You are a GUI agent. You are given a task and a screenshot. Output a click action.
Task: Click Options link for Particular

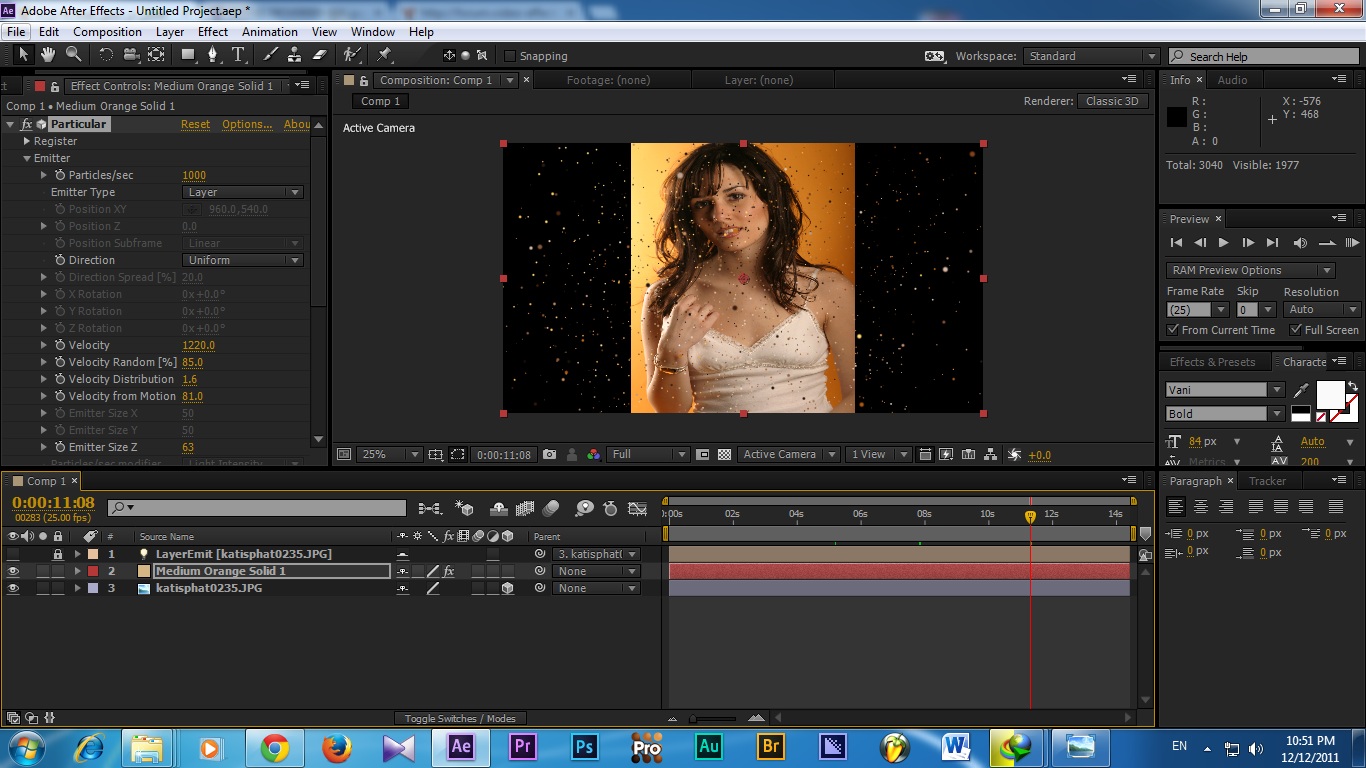pyautogui.click(x=247, y=124)
